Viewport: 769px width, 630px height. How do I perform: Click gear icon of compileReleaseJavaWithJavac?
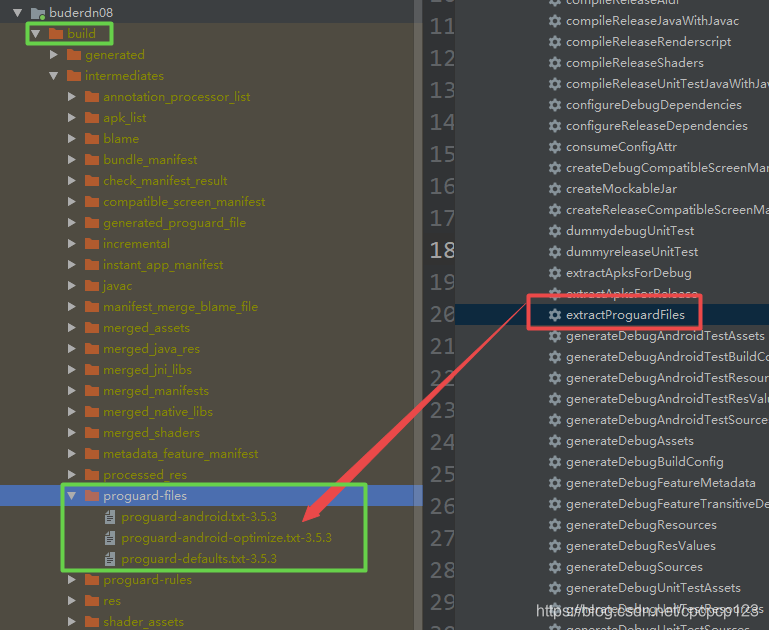tap(555, 21)
